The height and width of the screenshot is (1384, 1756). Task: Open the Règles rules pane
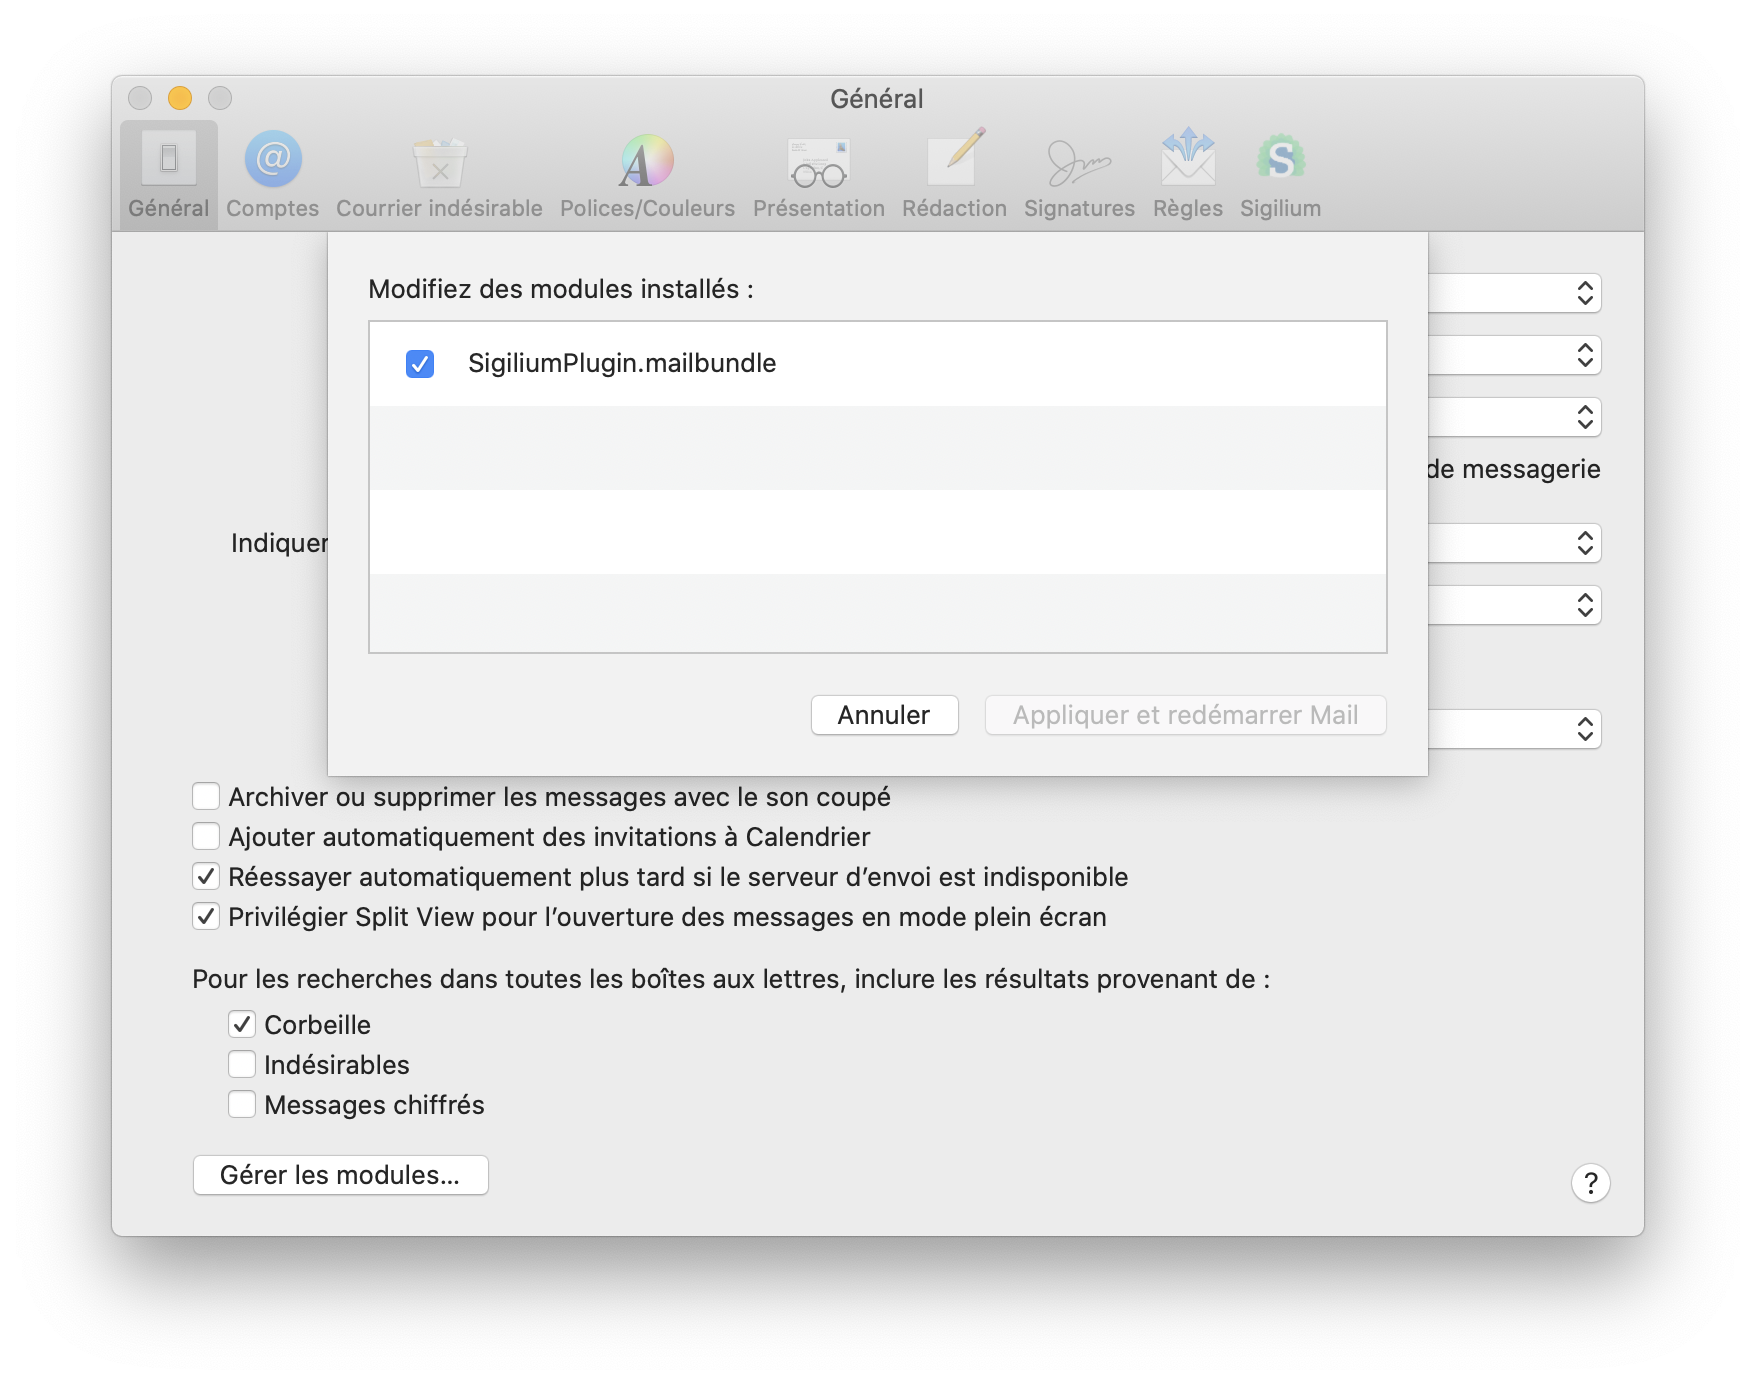pos(1187,176)
